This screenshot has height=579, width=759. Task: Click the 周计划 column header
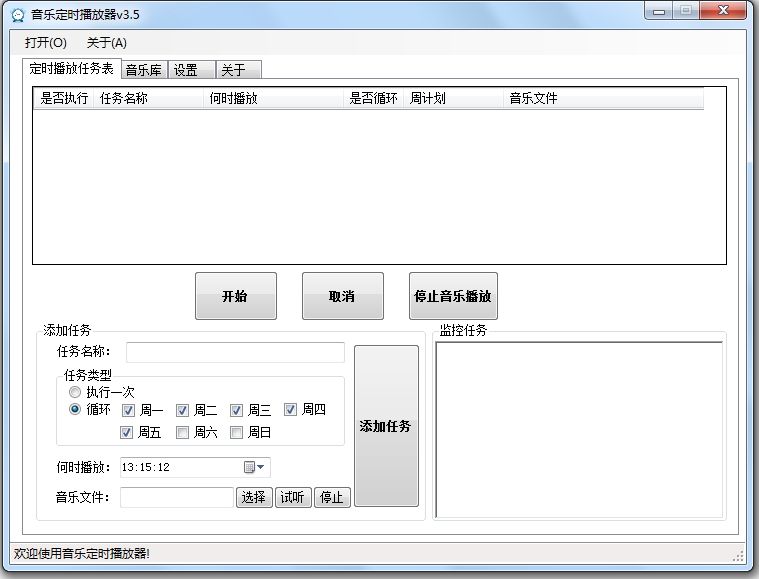[x=454, y=98]
